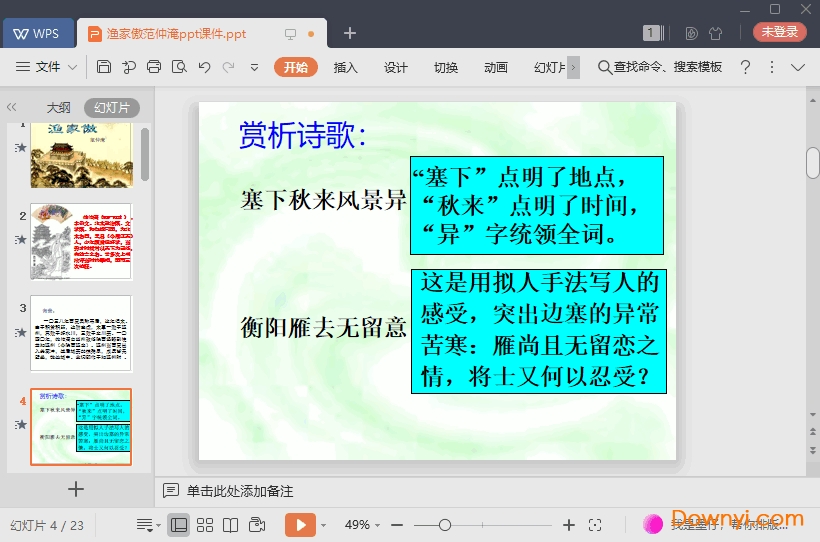Fit the slide to window icon
The image size is (820, 542).
[x=595, y=525]
